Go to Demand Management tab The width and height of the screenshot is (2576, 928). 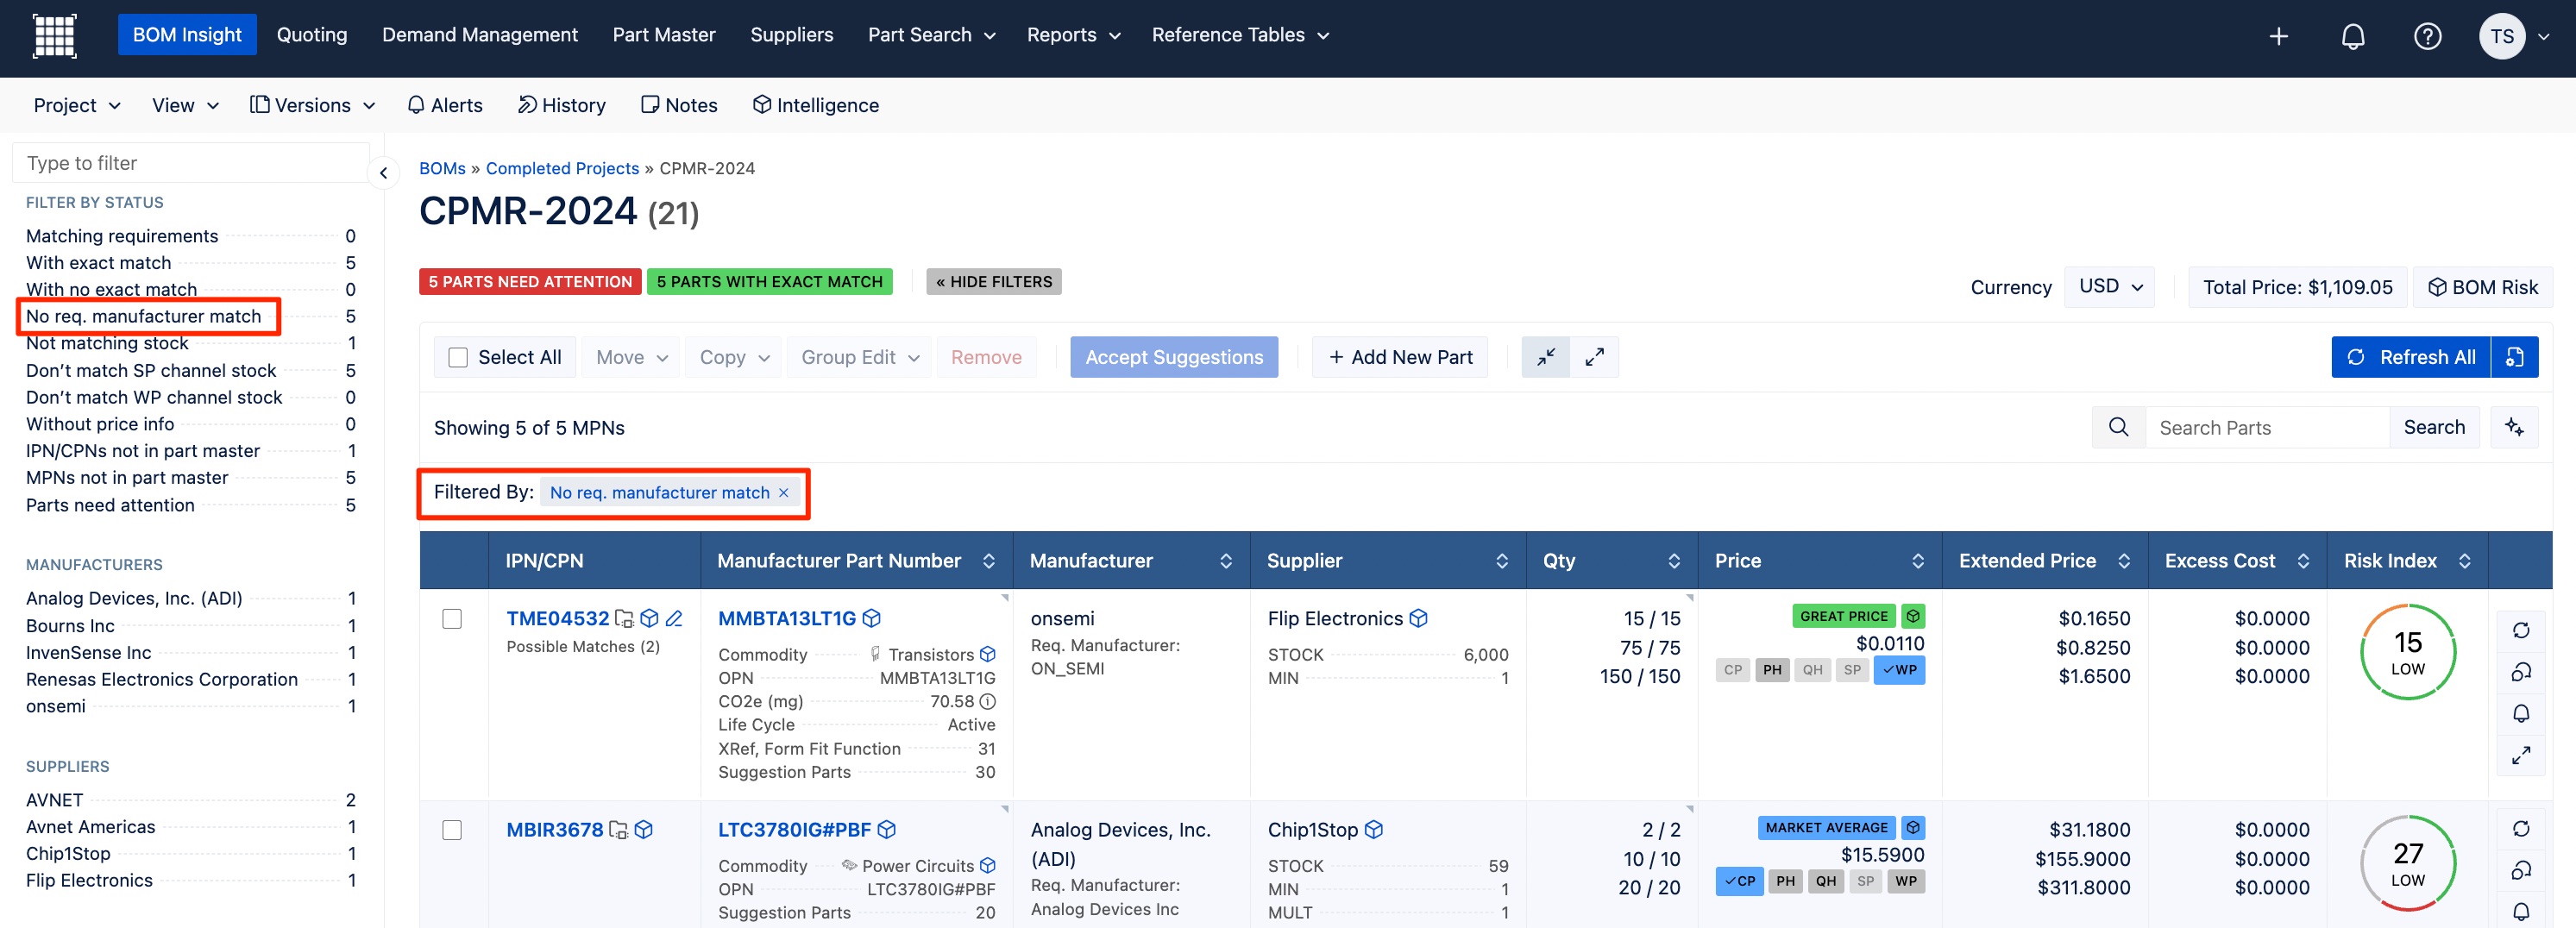click(480, 35)
